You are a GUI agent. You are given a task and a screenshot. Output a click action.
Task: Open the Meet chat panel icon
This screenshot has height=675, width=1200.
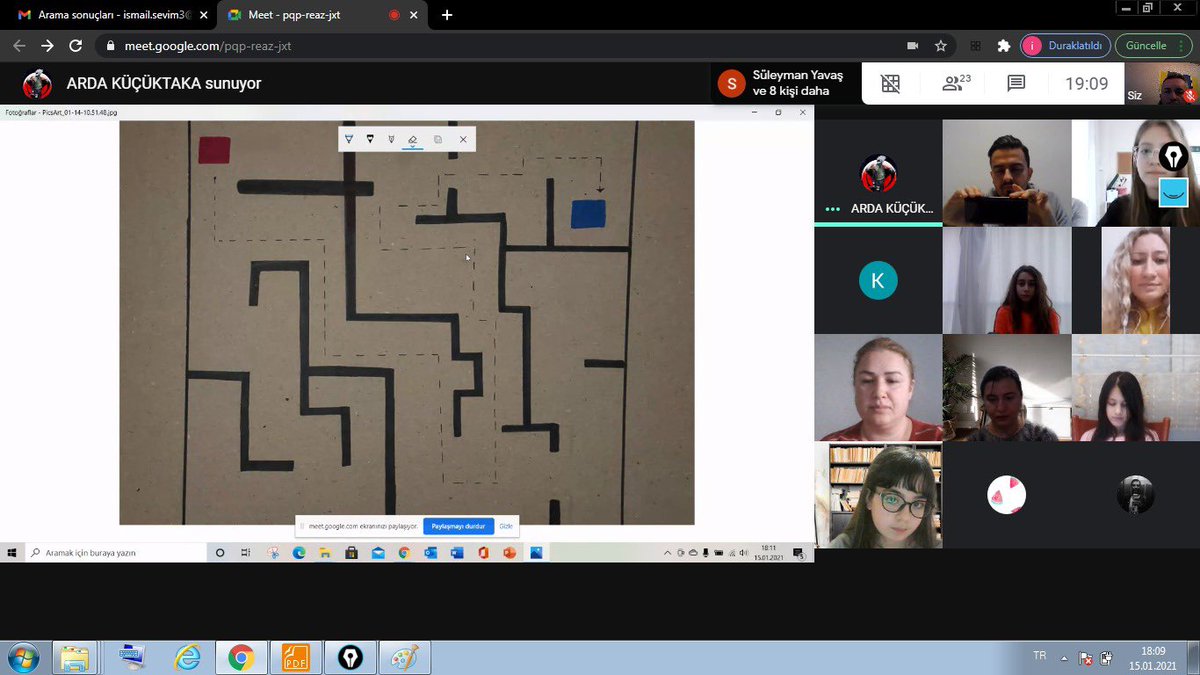tap(1016, 83)
